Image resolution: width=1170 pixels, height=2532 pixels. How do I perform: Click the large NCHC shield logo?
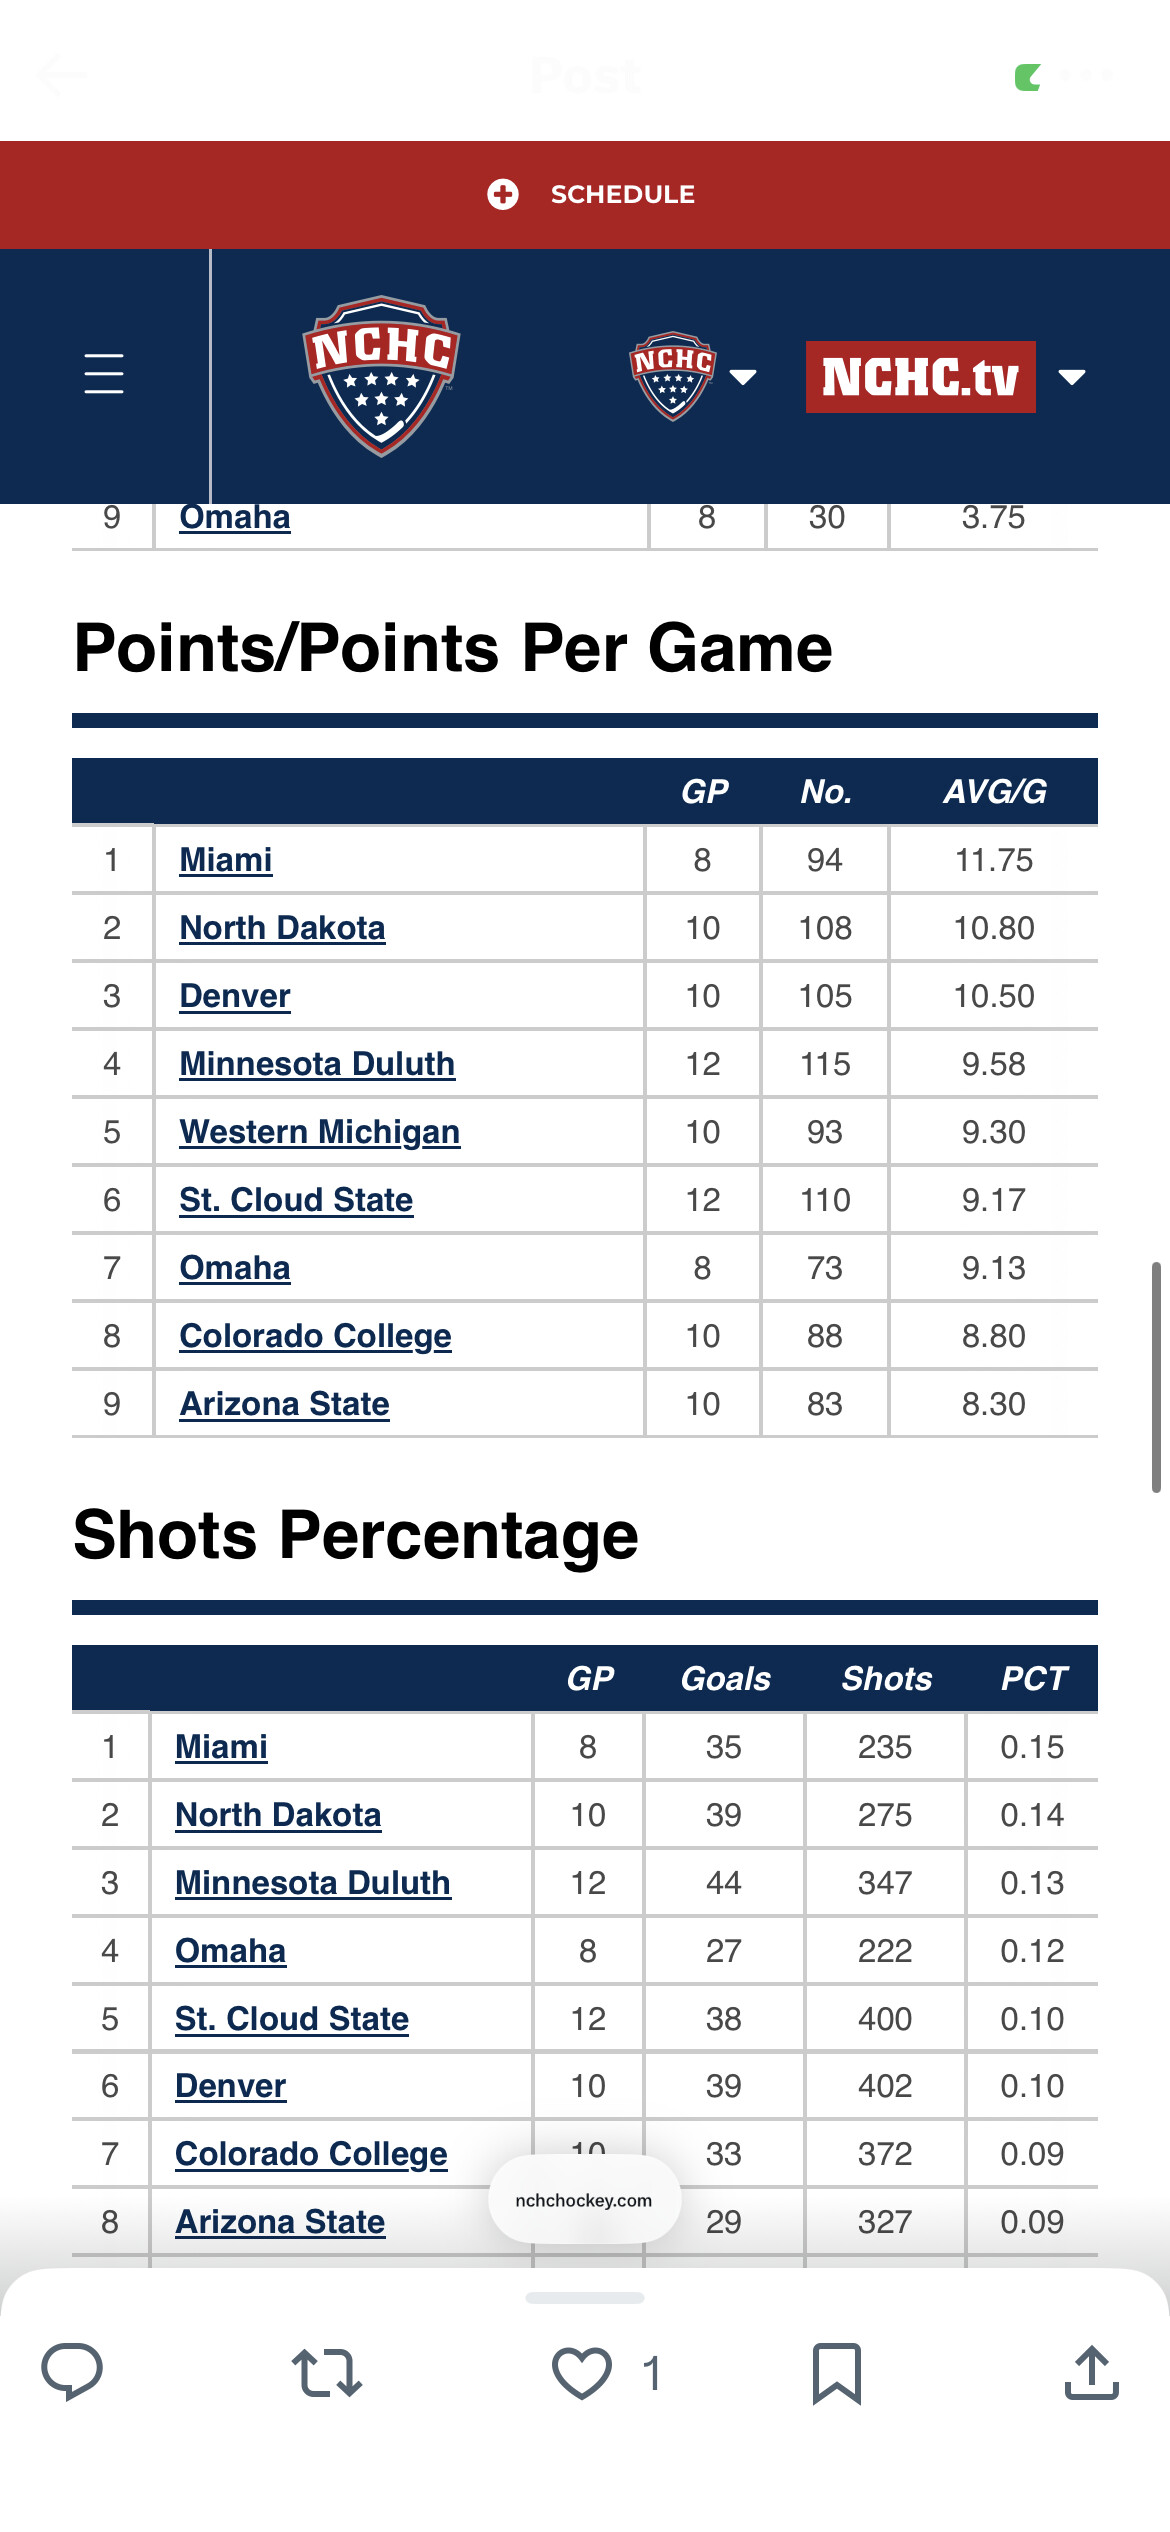381,375
